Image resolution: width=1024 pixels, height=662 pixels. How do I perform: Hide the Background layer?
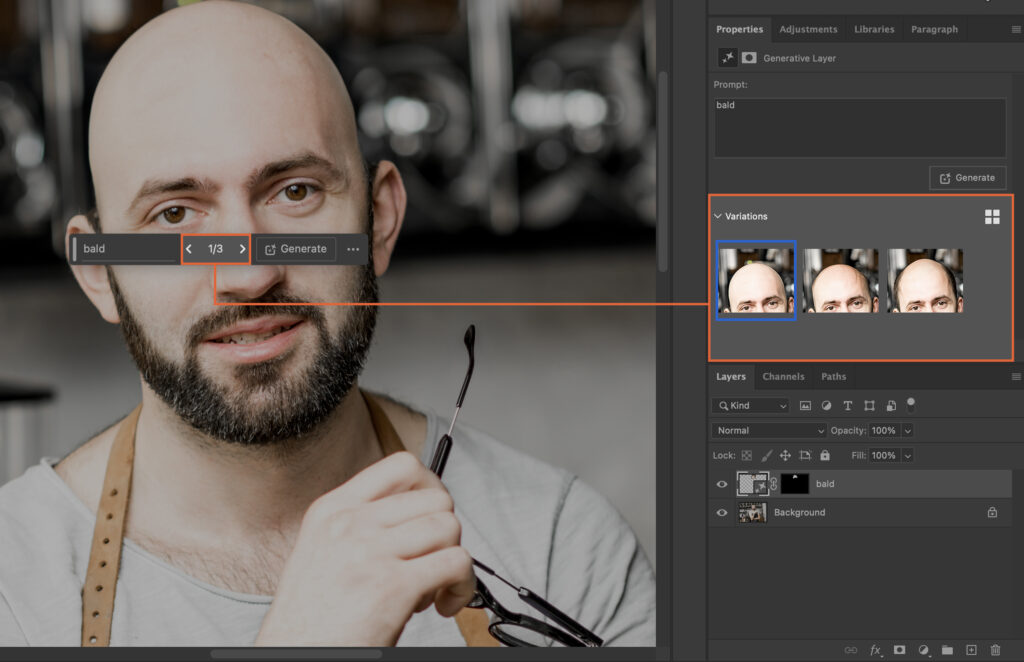[x=721, y=512]
